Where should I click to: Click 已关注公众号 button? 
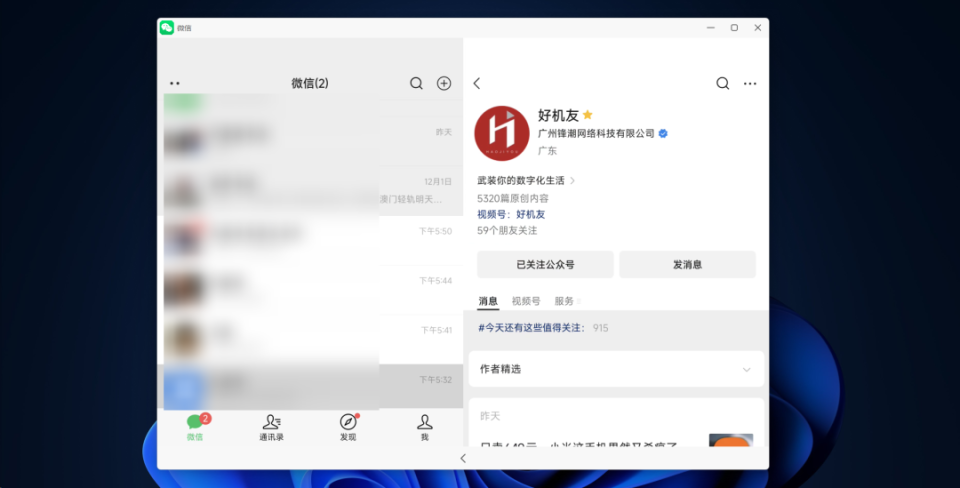tap(545, 265)
